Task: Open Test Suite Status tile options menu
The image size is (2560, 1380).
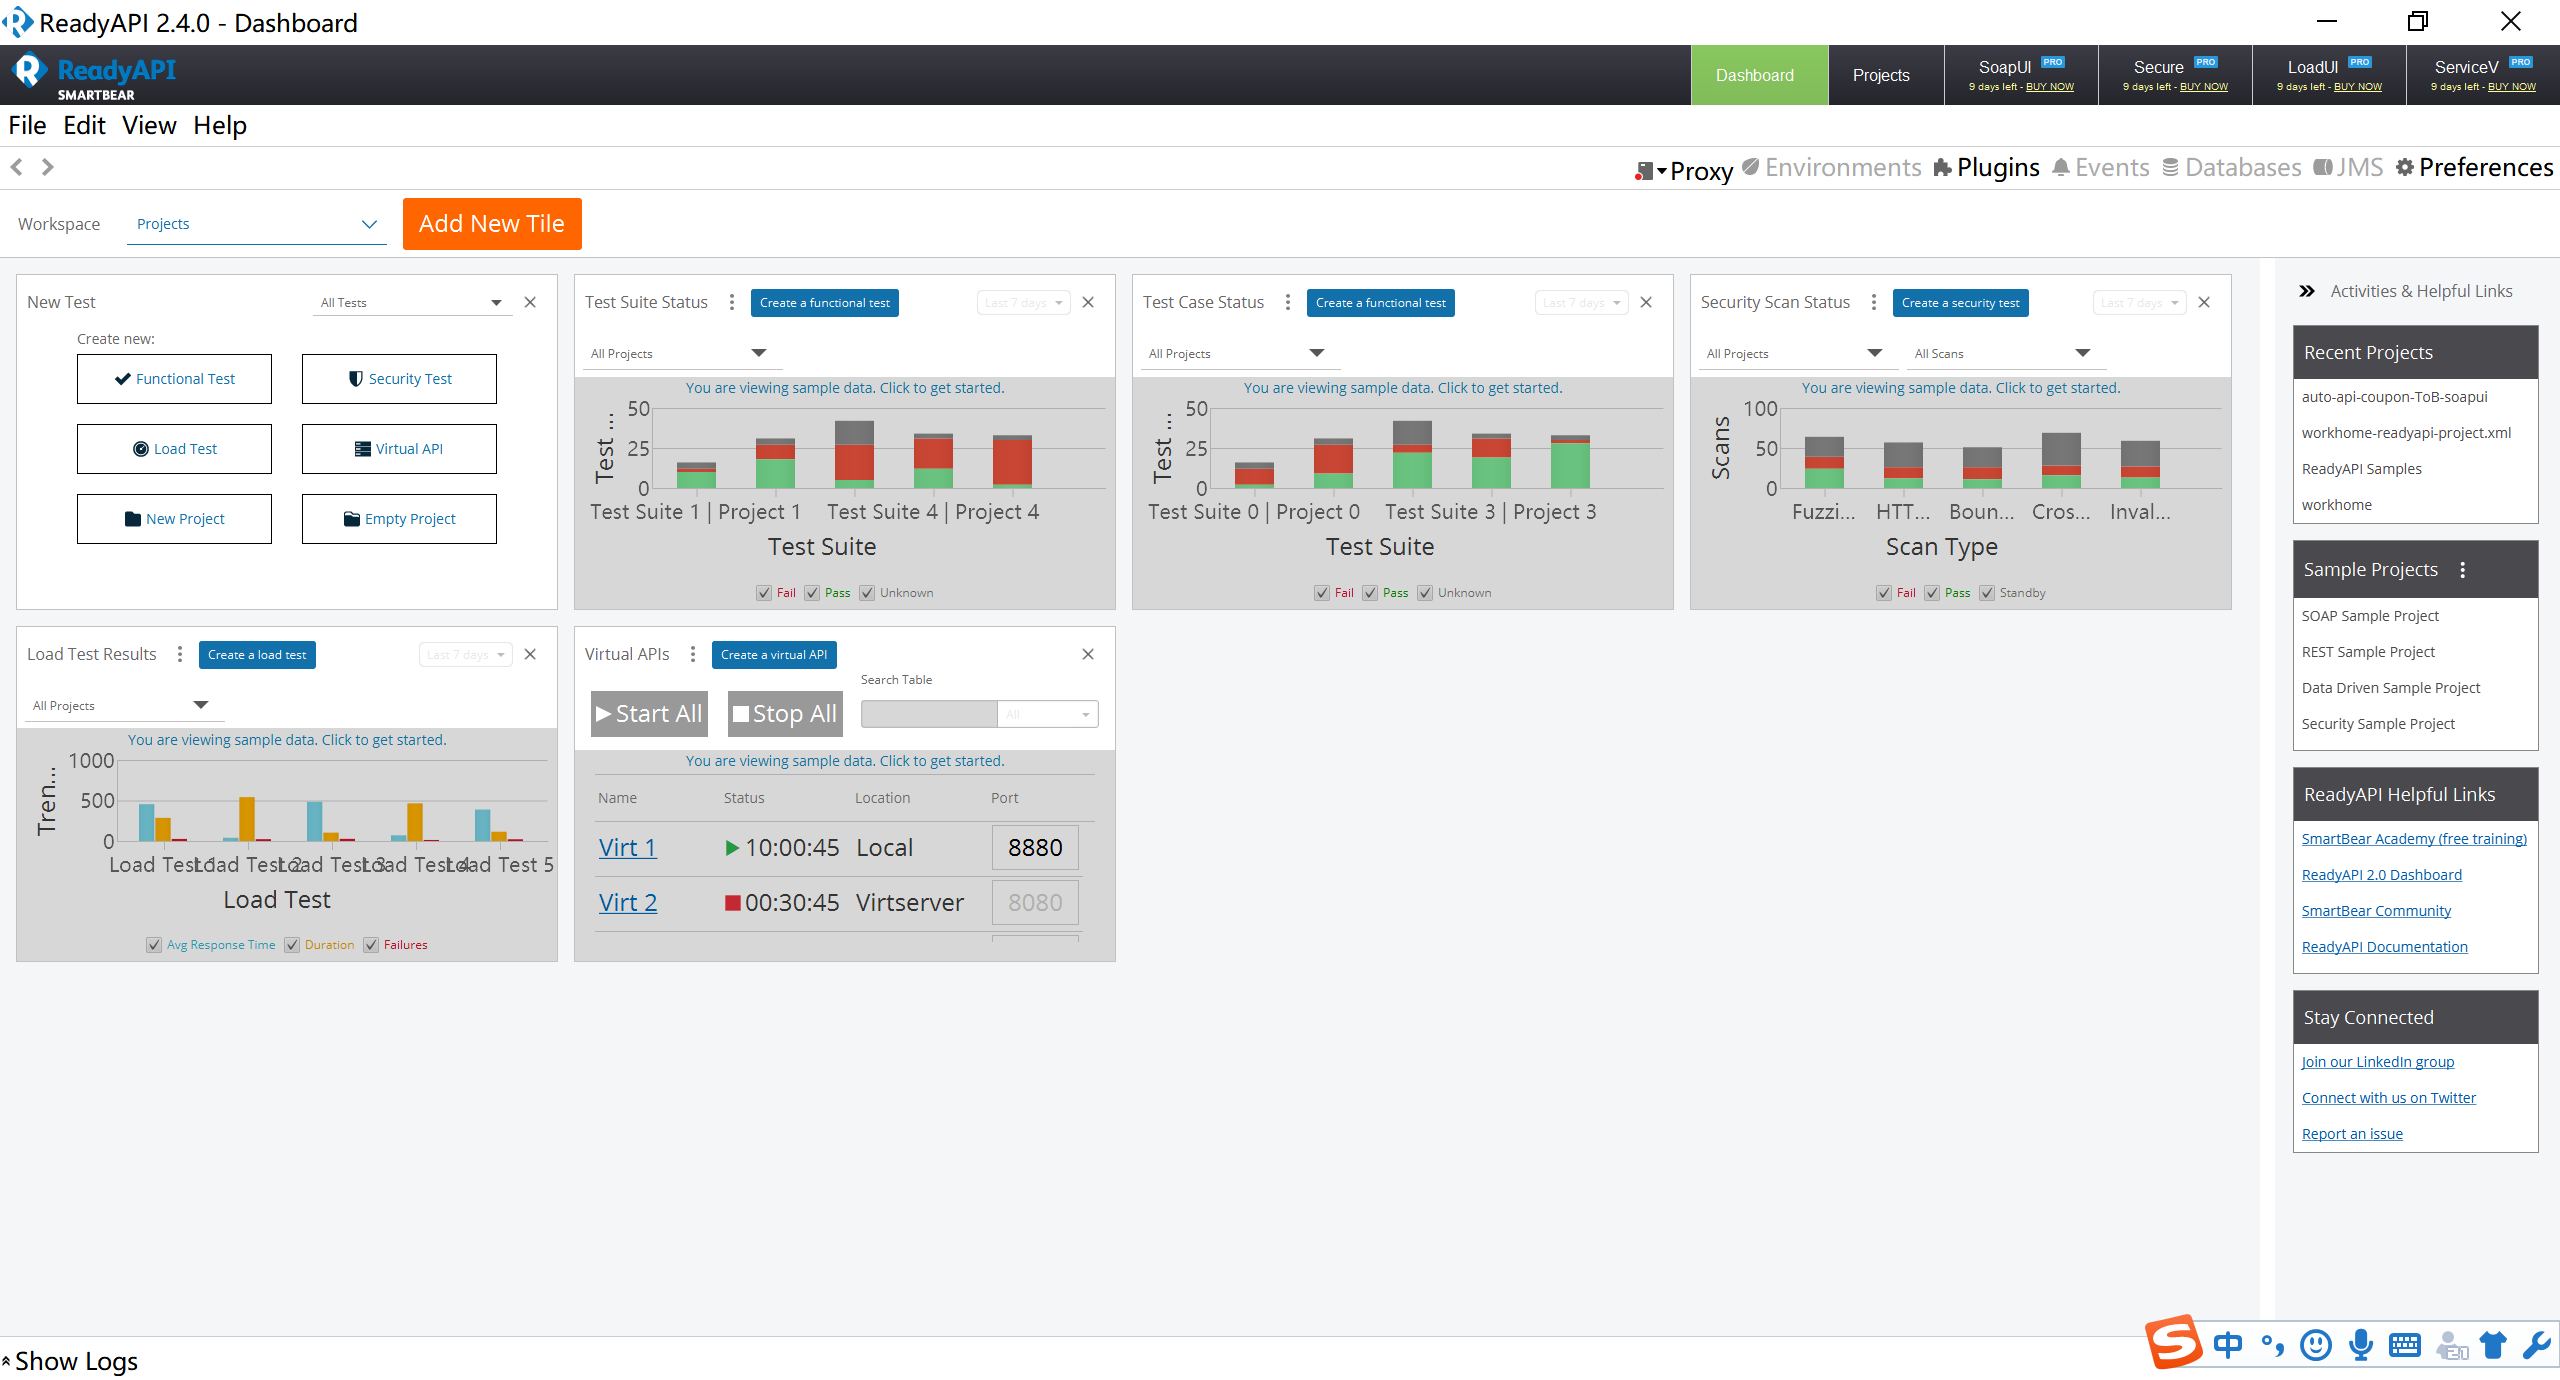Action: [x=732, y=302]
